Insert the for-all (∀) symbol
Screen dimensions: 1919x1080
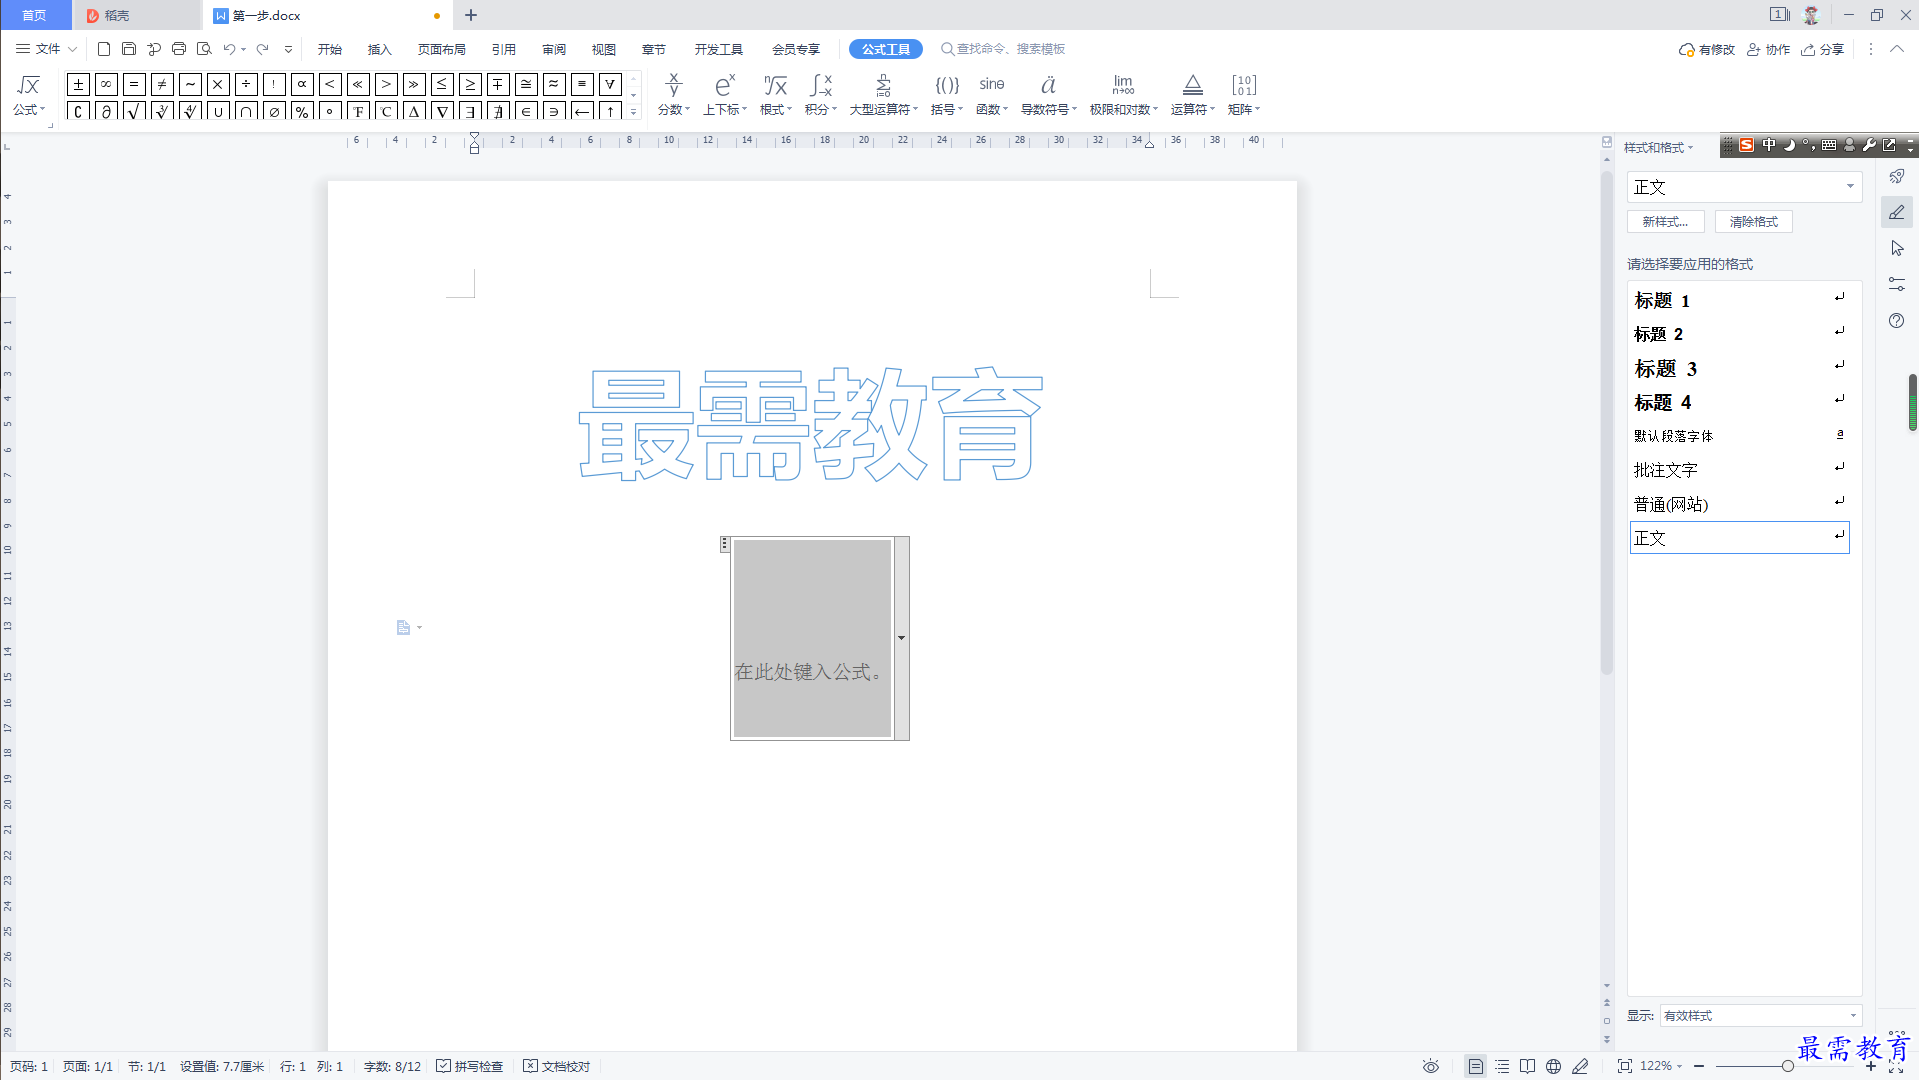click(610, 84)
